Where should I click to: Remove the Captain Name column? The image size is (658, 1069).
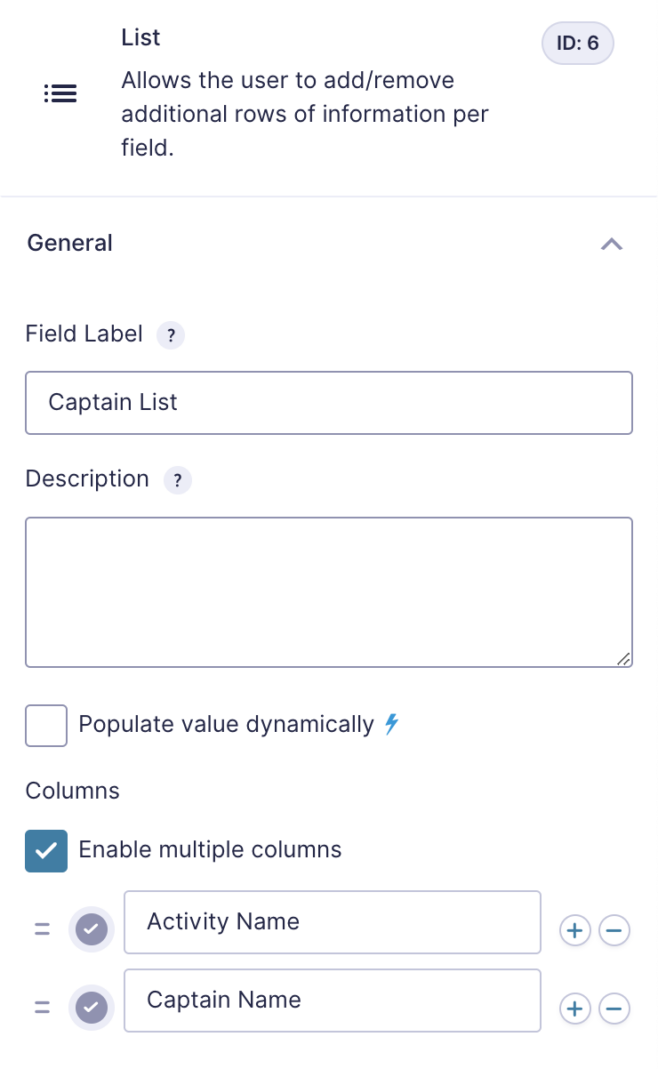coord(614,1008)
